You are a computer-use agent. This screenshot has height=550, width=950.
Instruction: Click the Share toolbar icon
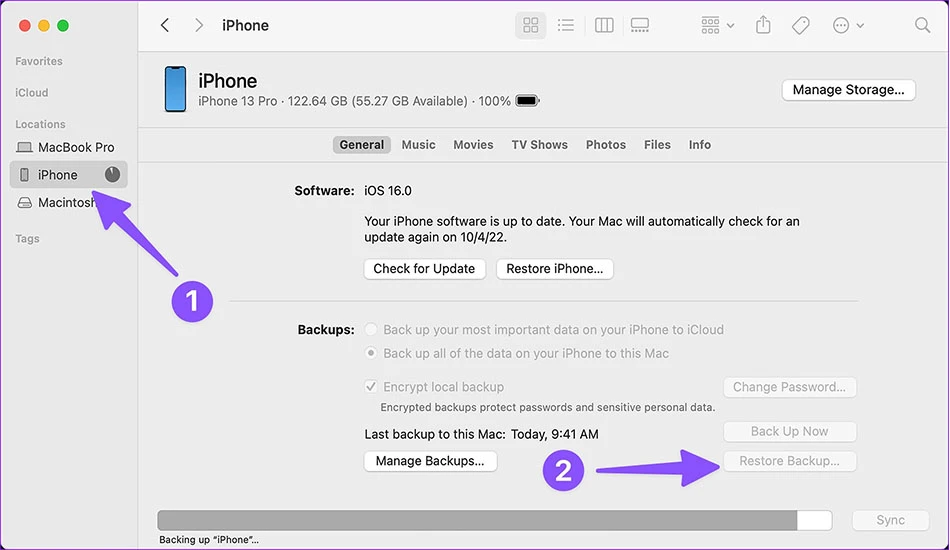[763, 25]
